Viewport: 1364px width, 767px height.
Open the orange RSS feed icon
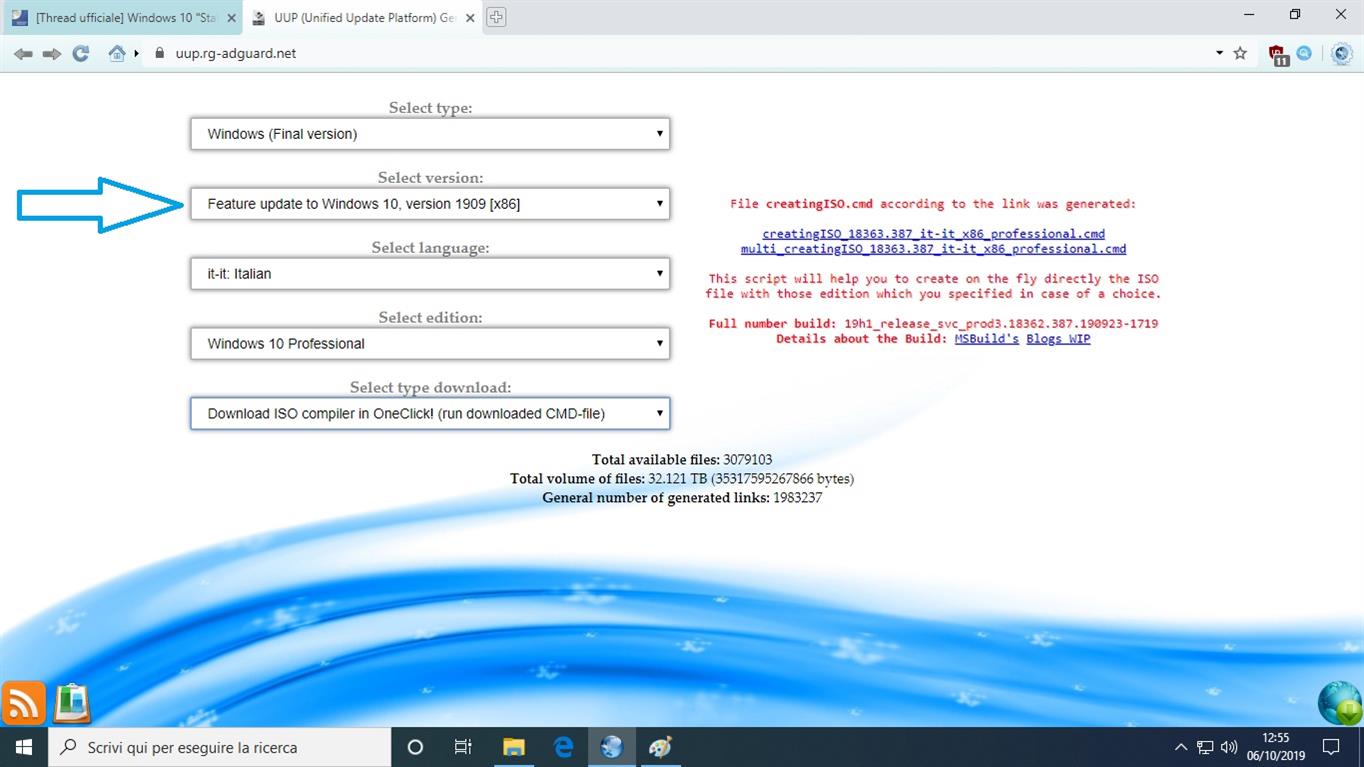click(23, 703)
